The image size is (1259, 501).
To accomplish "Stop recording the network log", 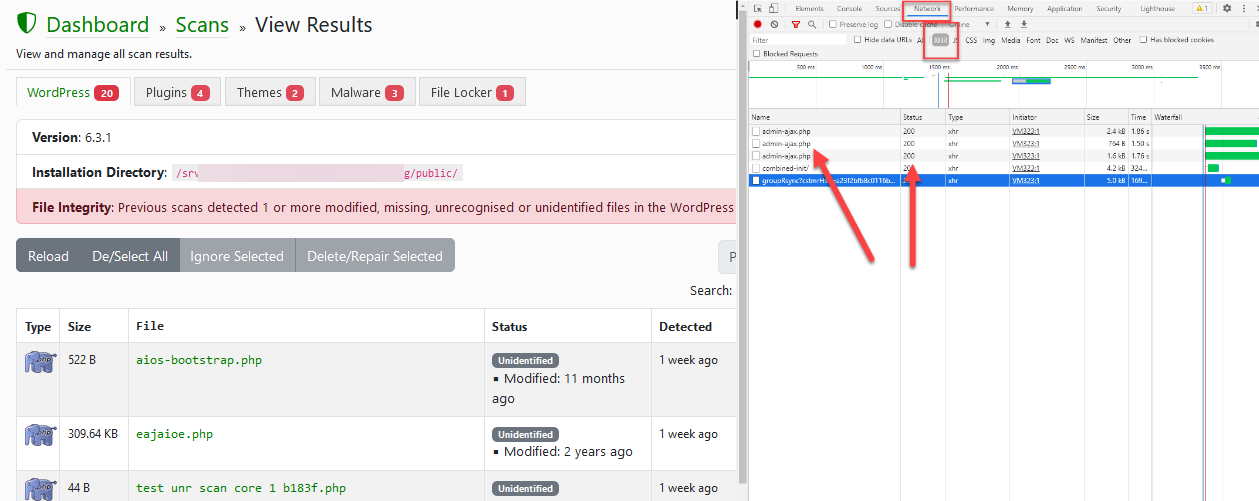I will pos(758,24).
